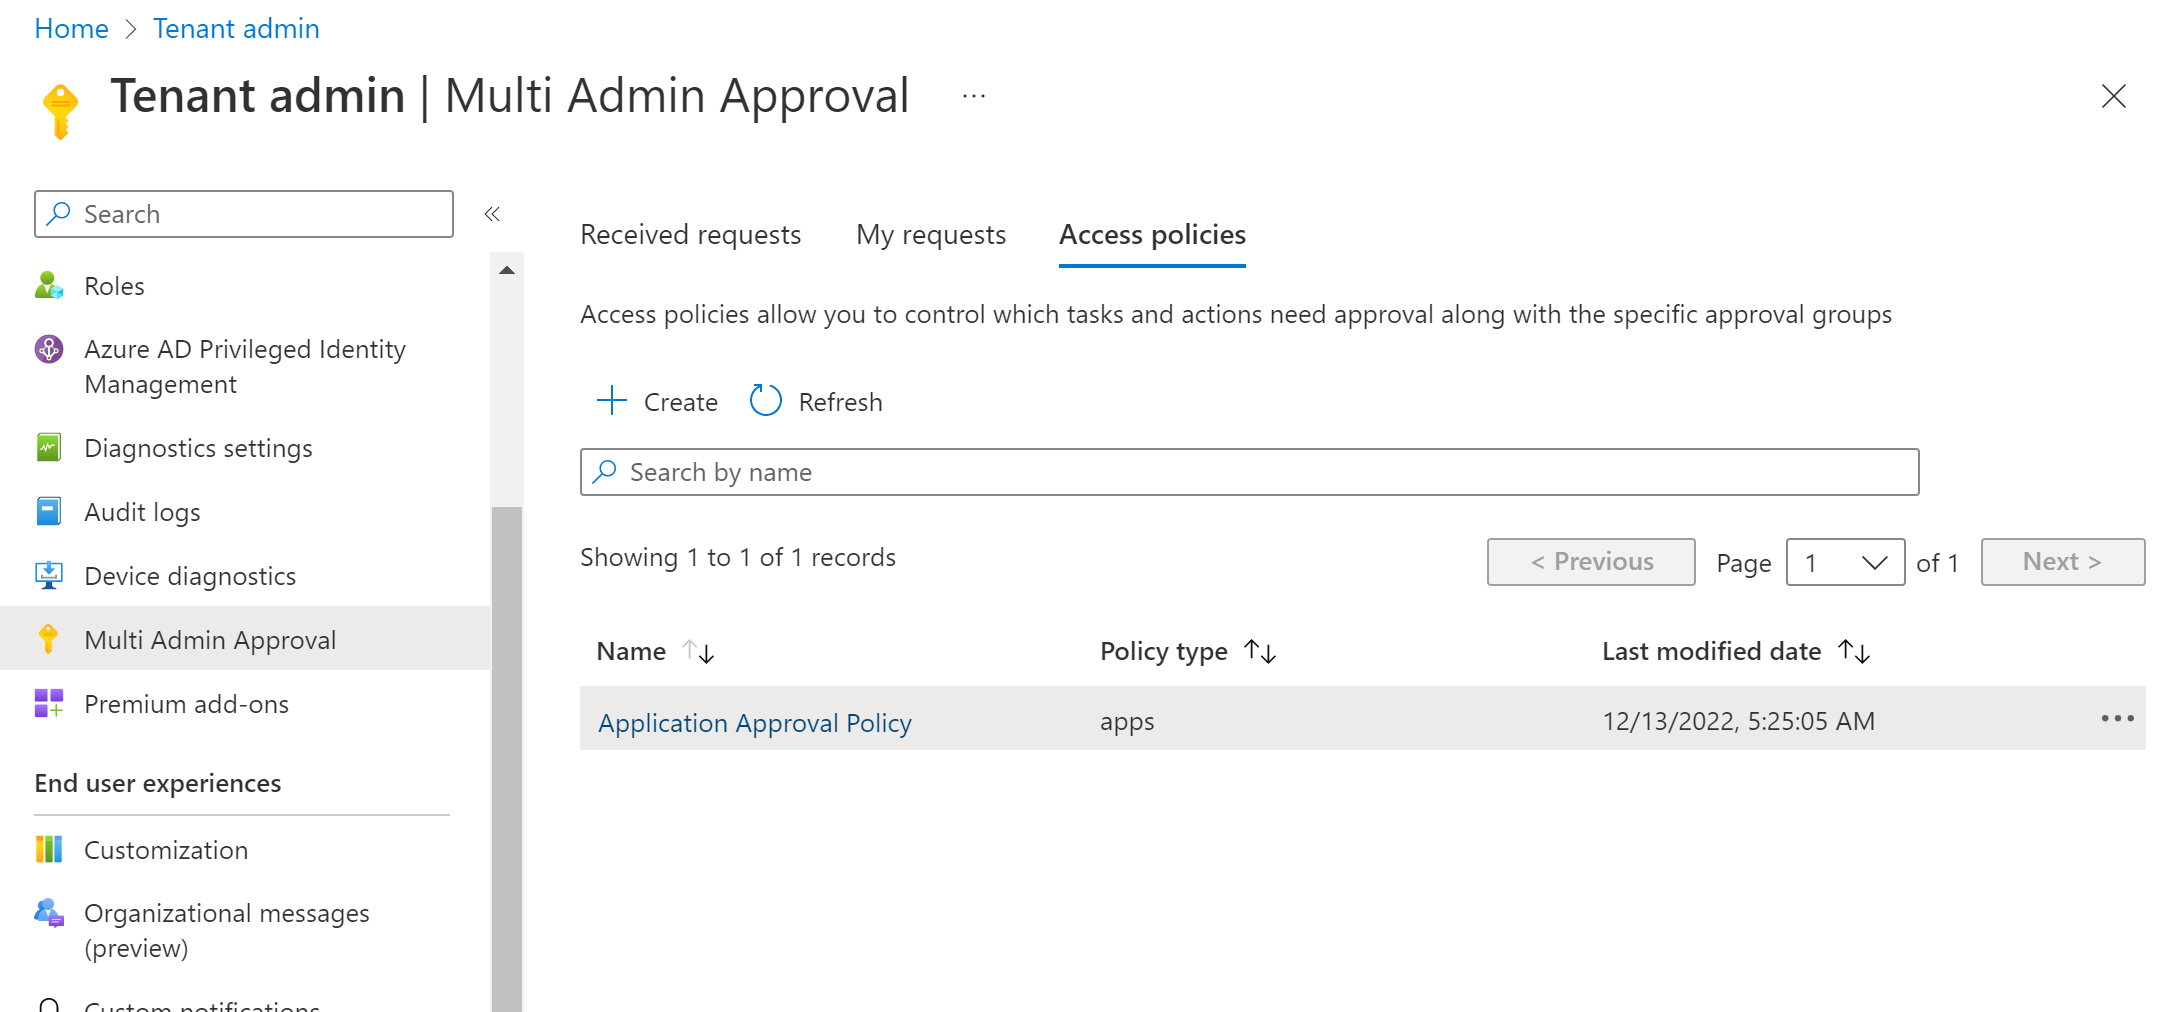Switch to the My requests tab

tap(930, 235)
